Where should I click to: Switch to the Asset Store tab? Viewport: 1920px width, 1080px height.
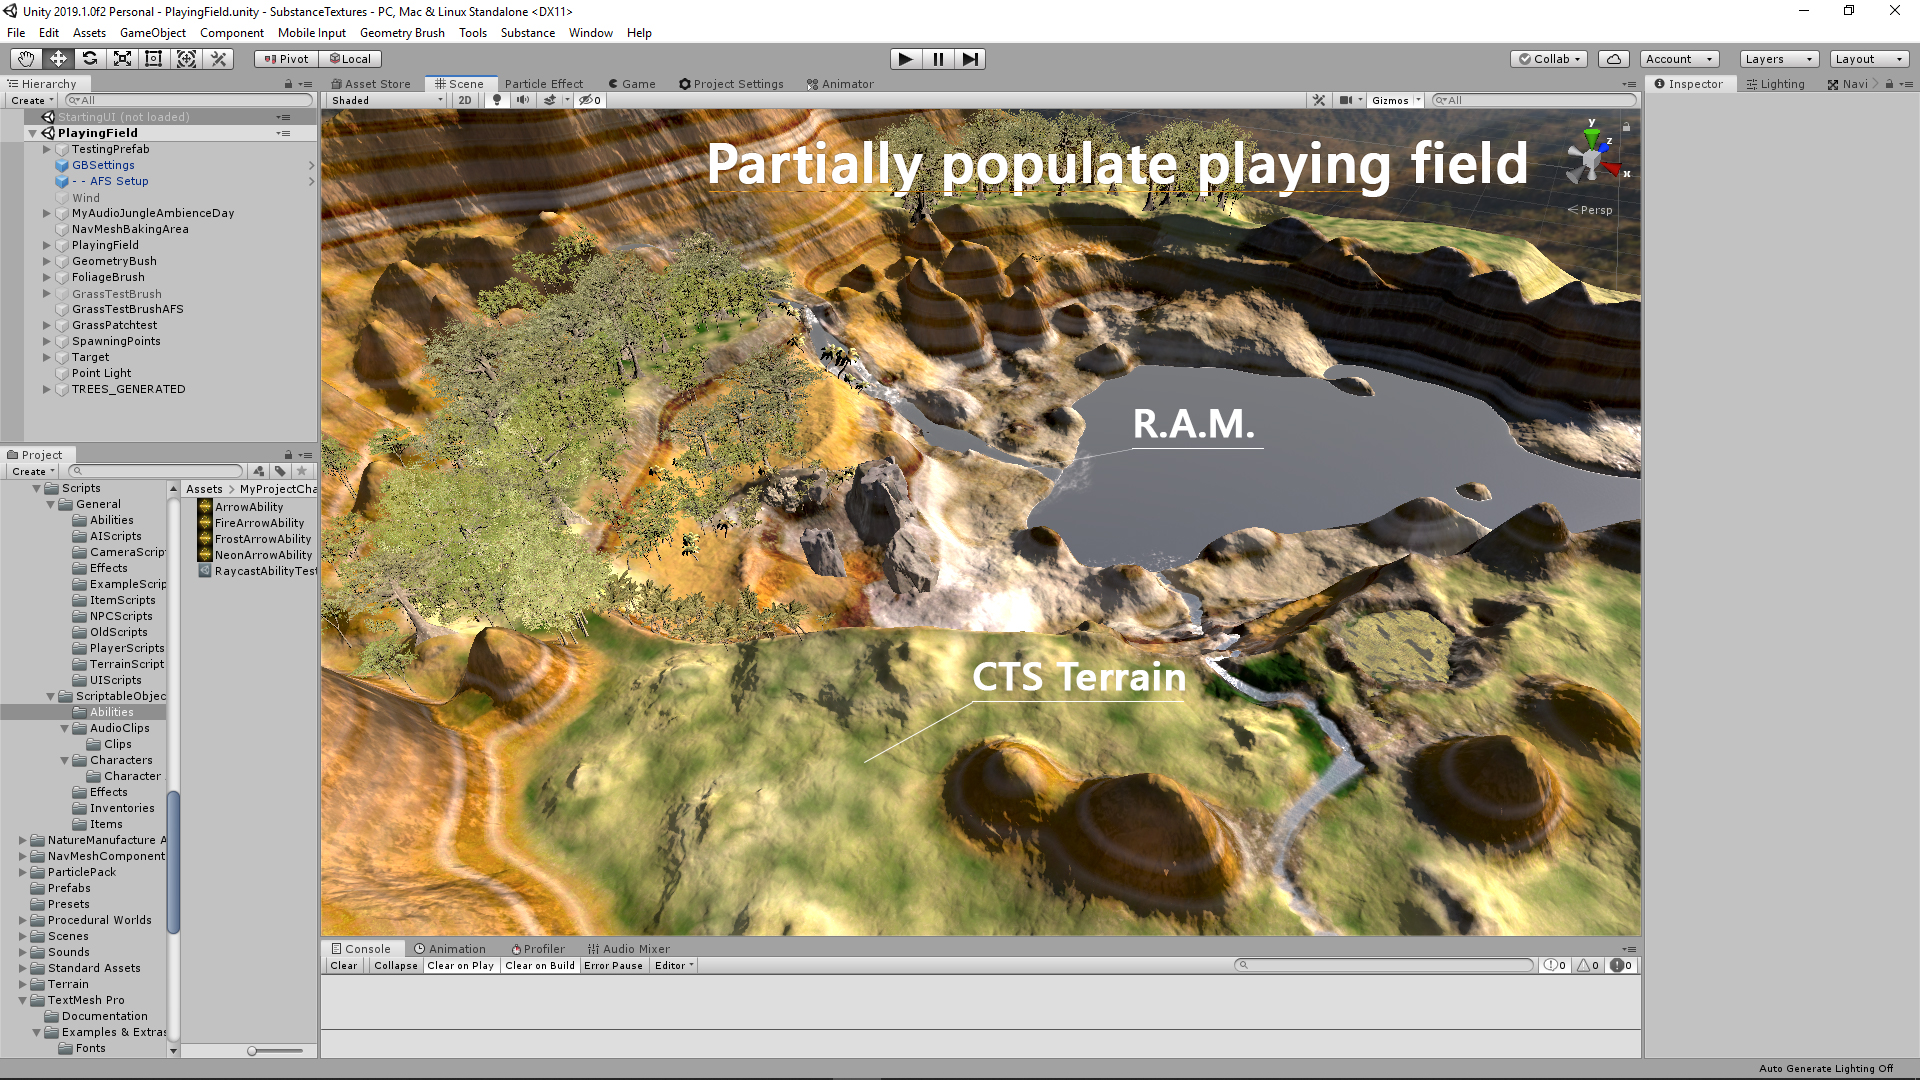tap(371, 84)
